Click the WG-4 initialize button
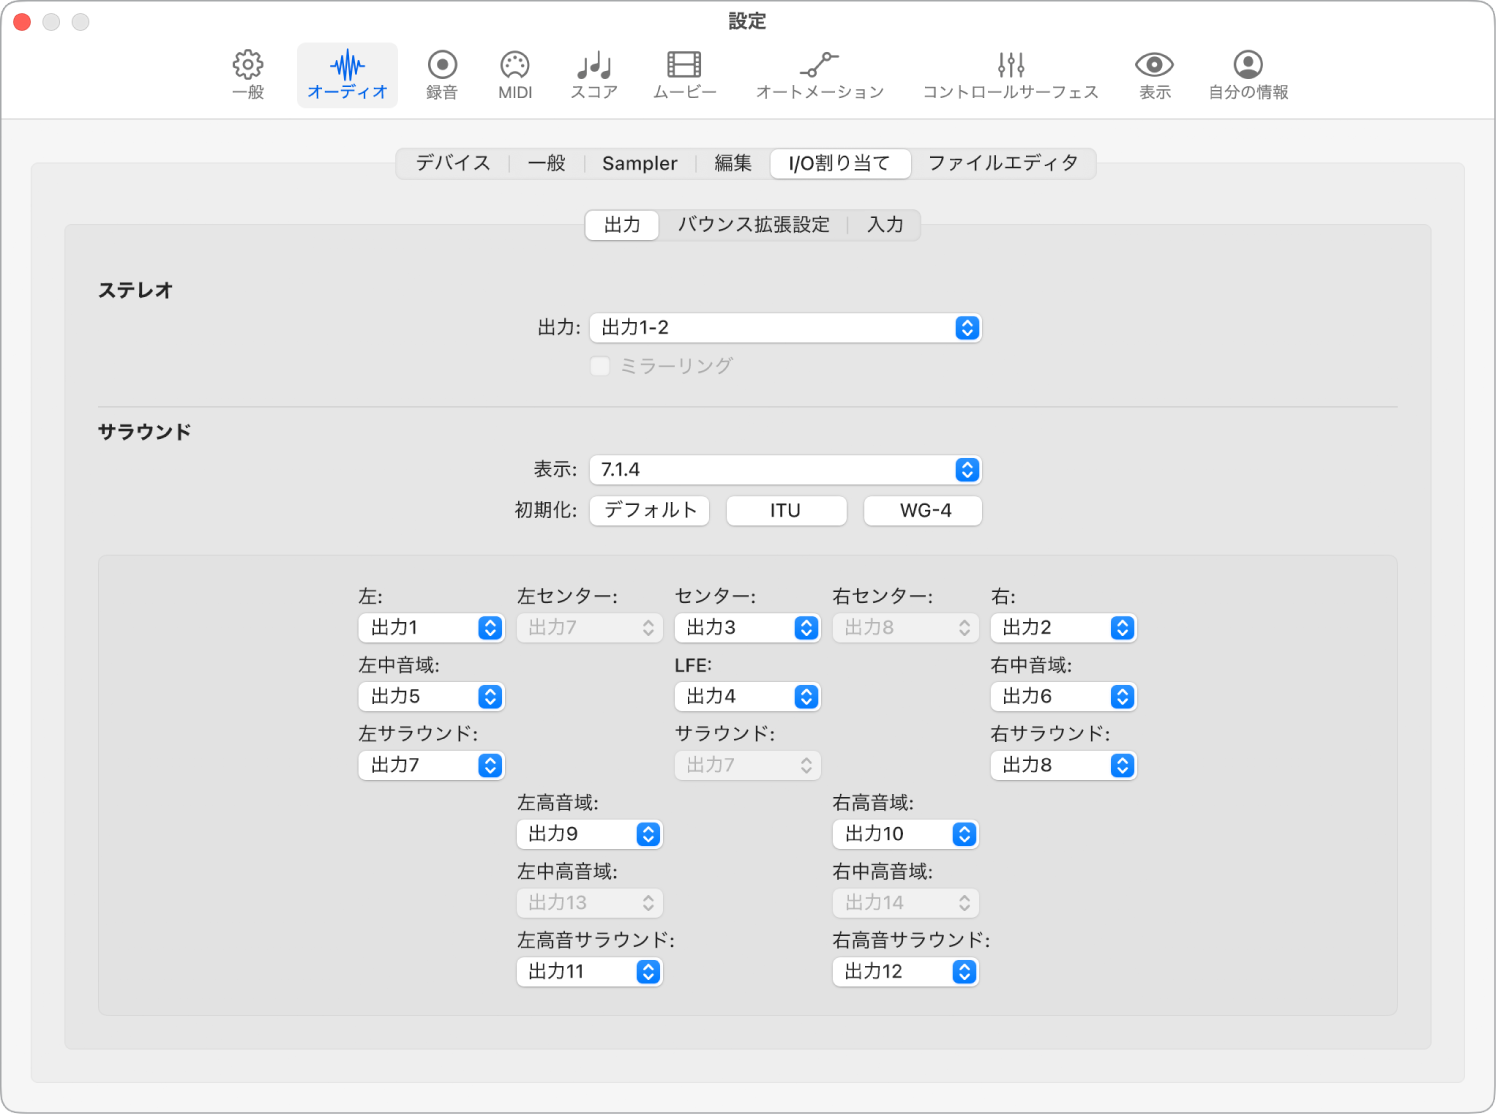Viewport: 1498px width, 1115px height. (x=924, y=511)
